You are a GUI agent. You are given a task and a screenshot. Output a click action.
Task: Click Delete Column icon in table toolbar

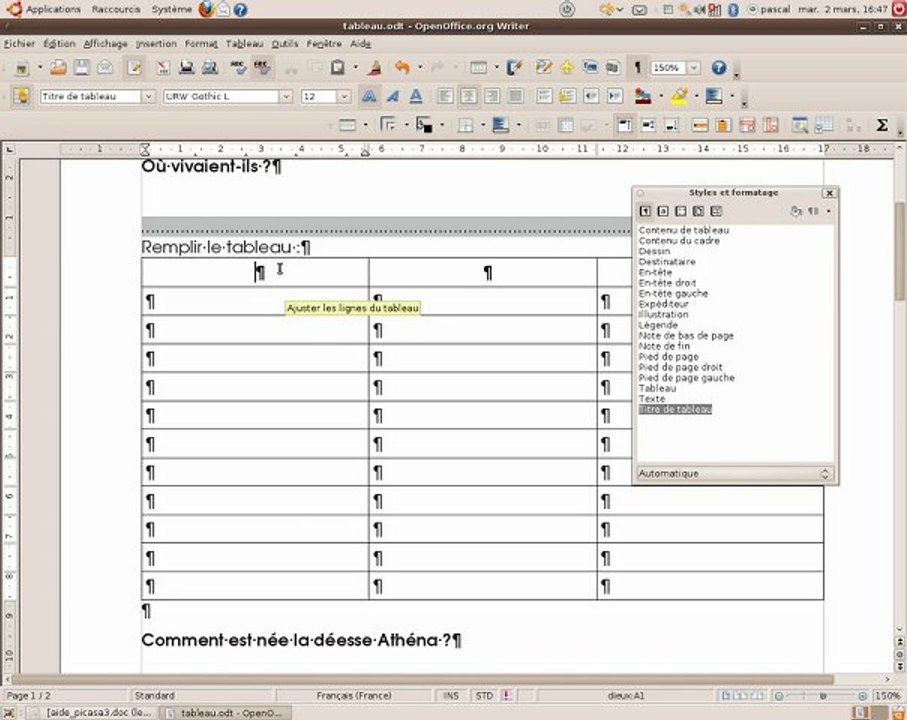(770, 125)
